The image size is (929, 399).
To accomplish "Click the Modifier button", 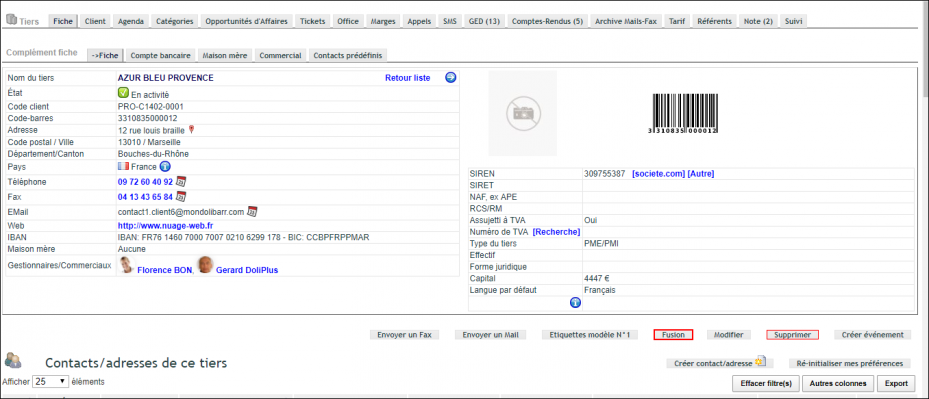I will point(729,335).
